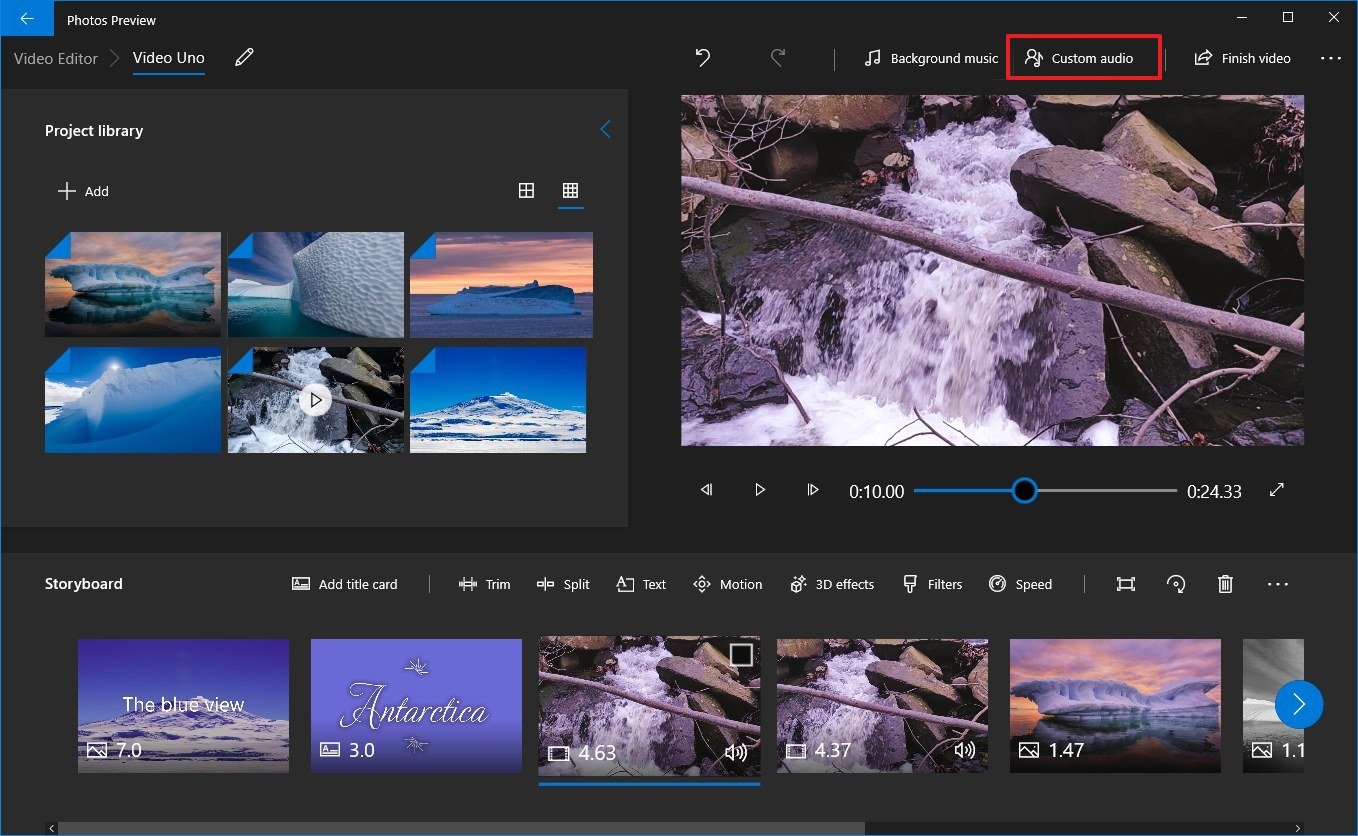Viewport: 1358px width, 836px height.
Task: Click the Finish video button
Action: [x=1242, y=58]
